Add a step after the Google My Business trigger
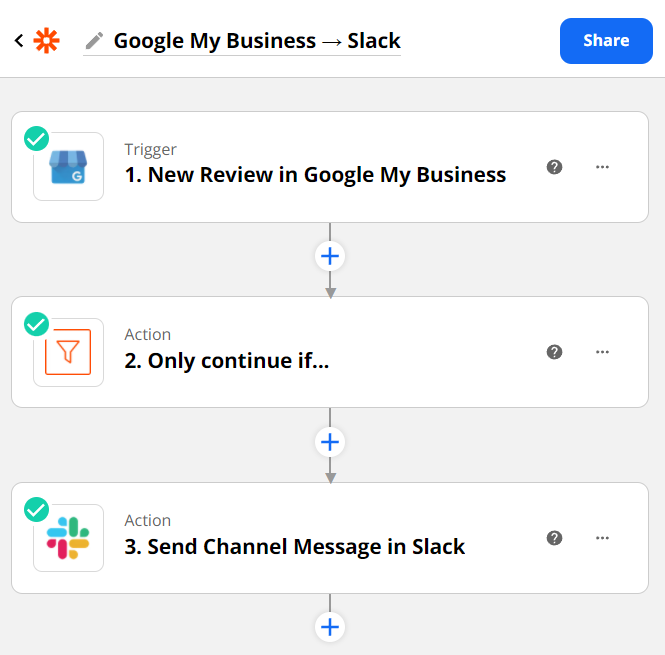The image size is (665, 655). 330,256
